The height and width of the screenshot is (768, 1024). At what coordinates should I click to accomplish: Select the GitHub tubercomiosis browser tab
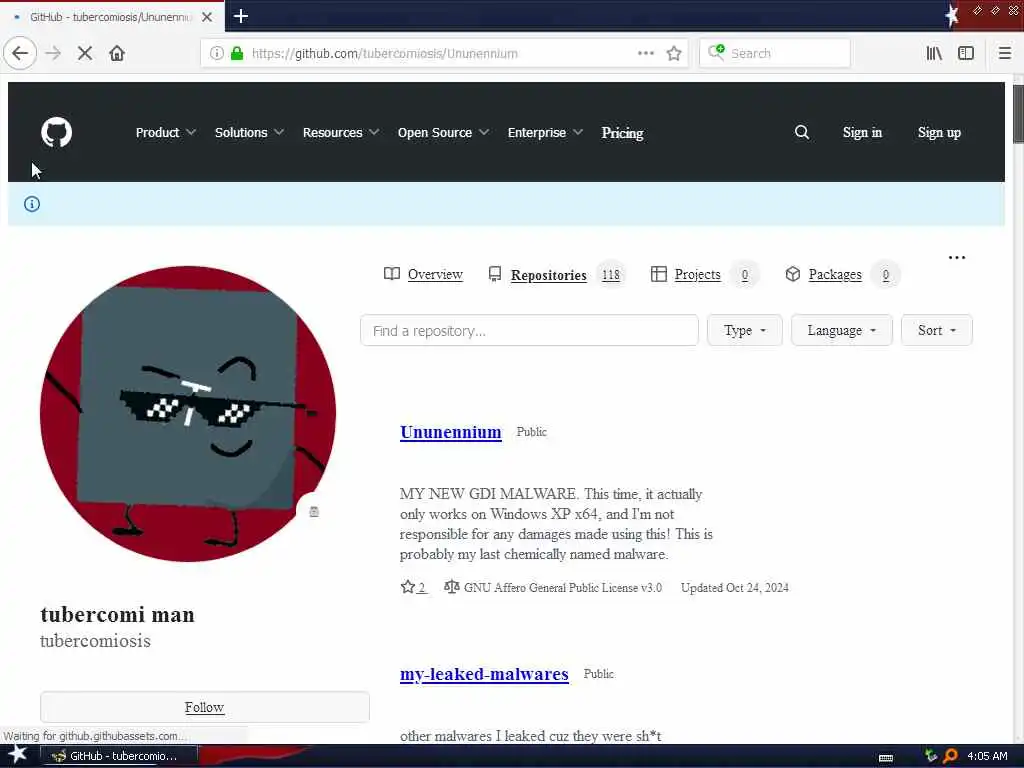point(111,16)
